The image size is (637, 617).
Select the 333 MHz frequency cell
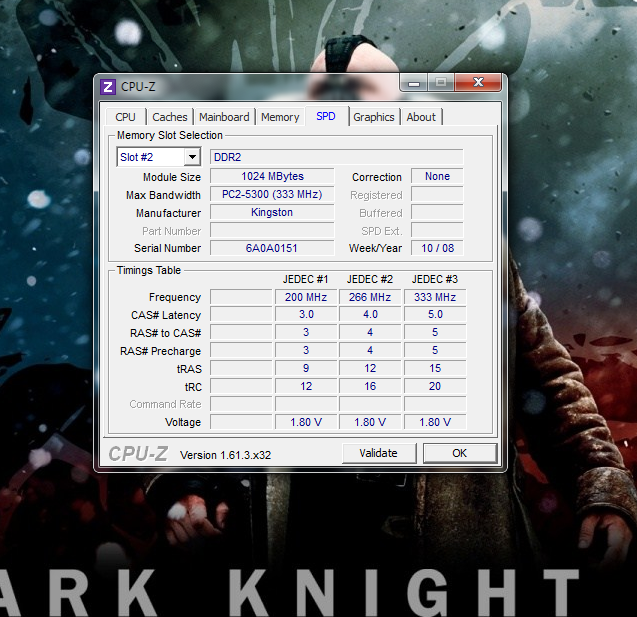point(435,297)
